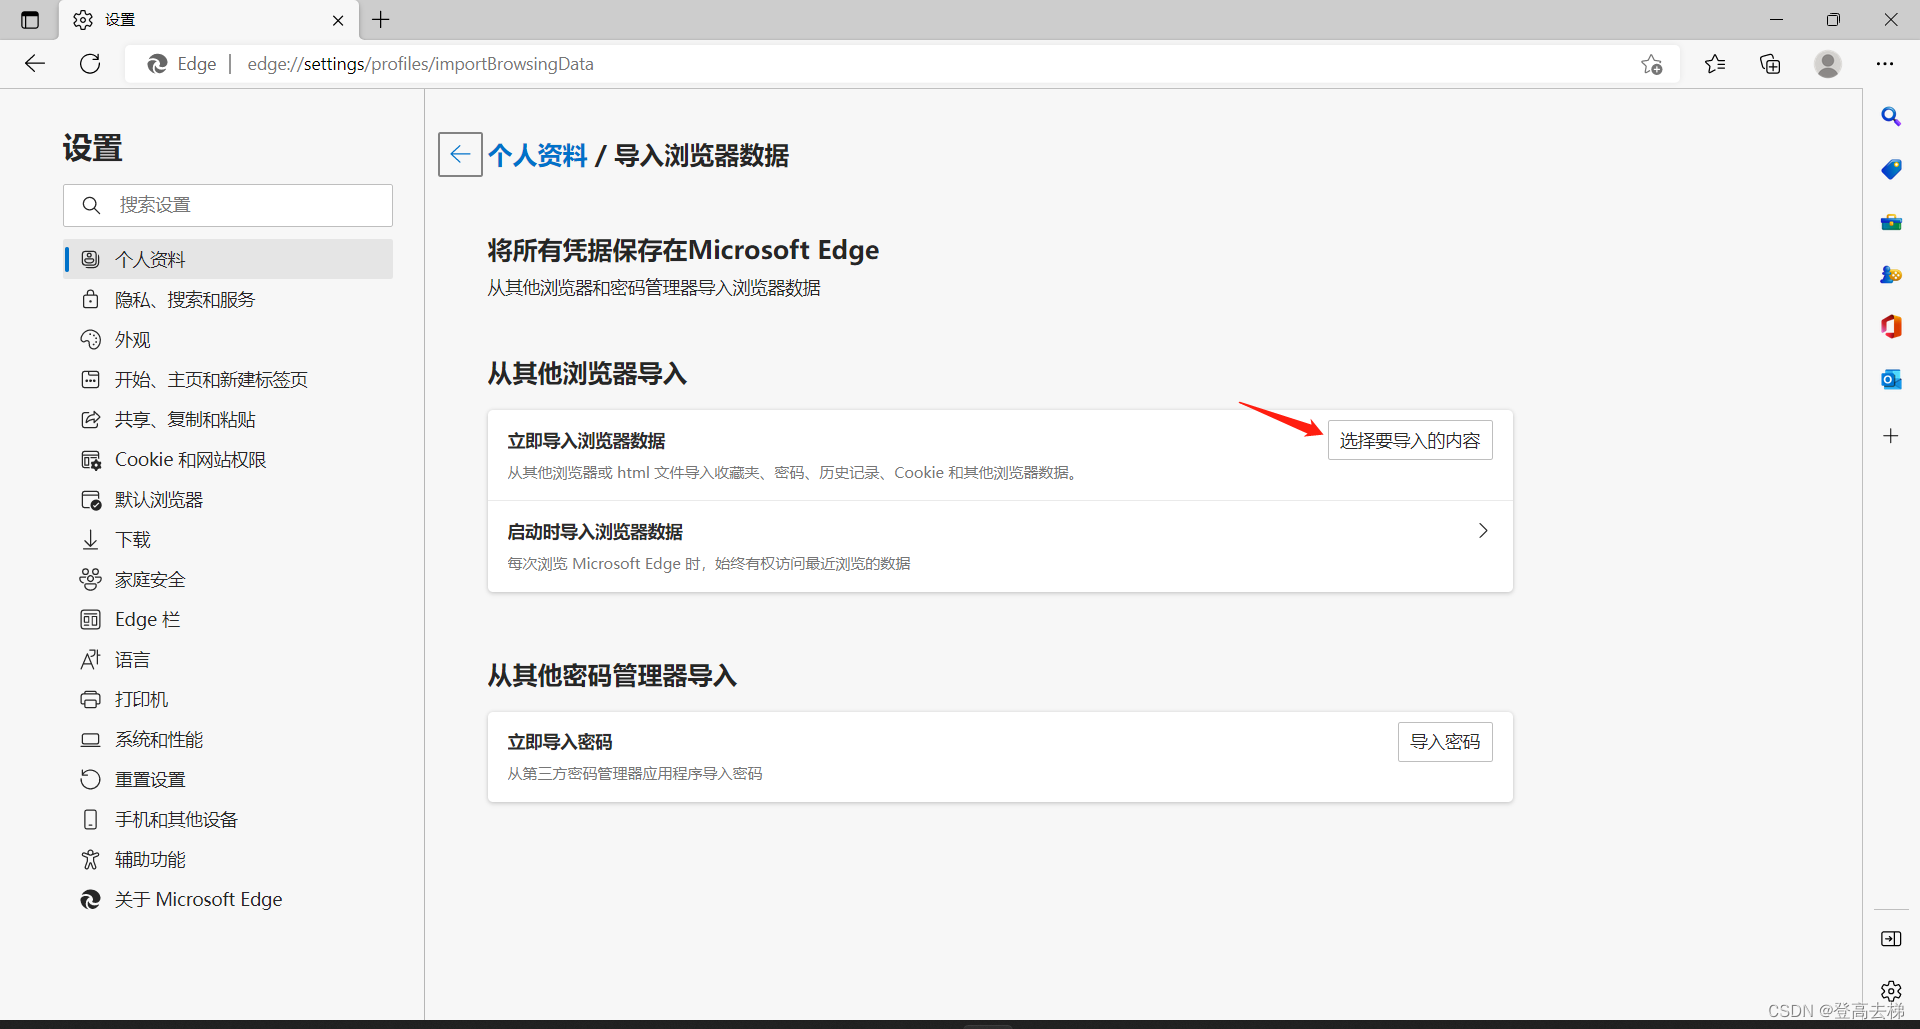Viewport: 1920px width, 1029px height.
Task: Open the tab actions menu icon
Action: (x=30, y=20)
